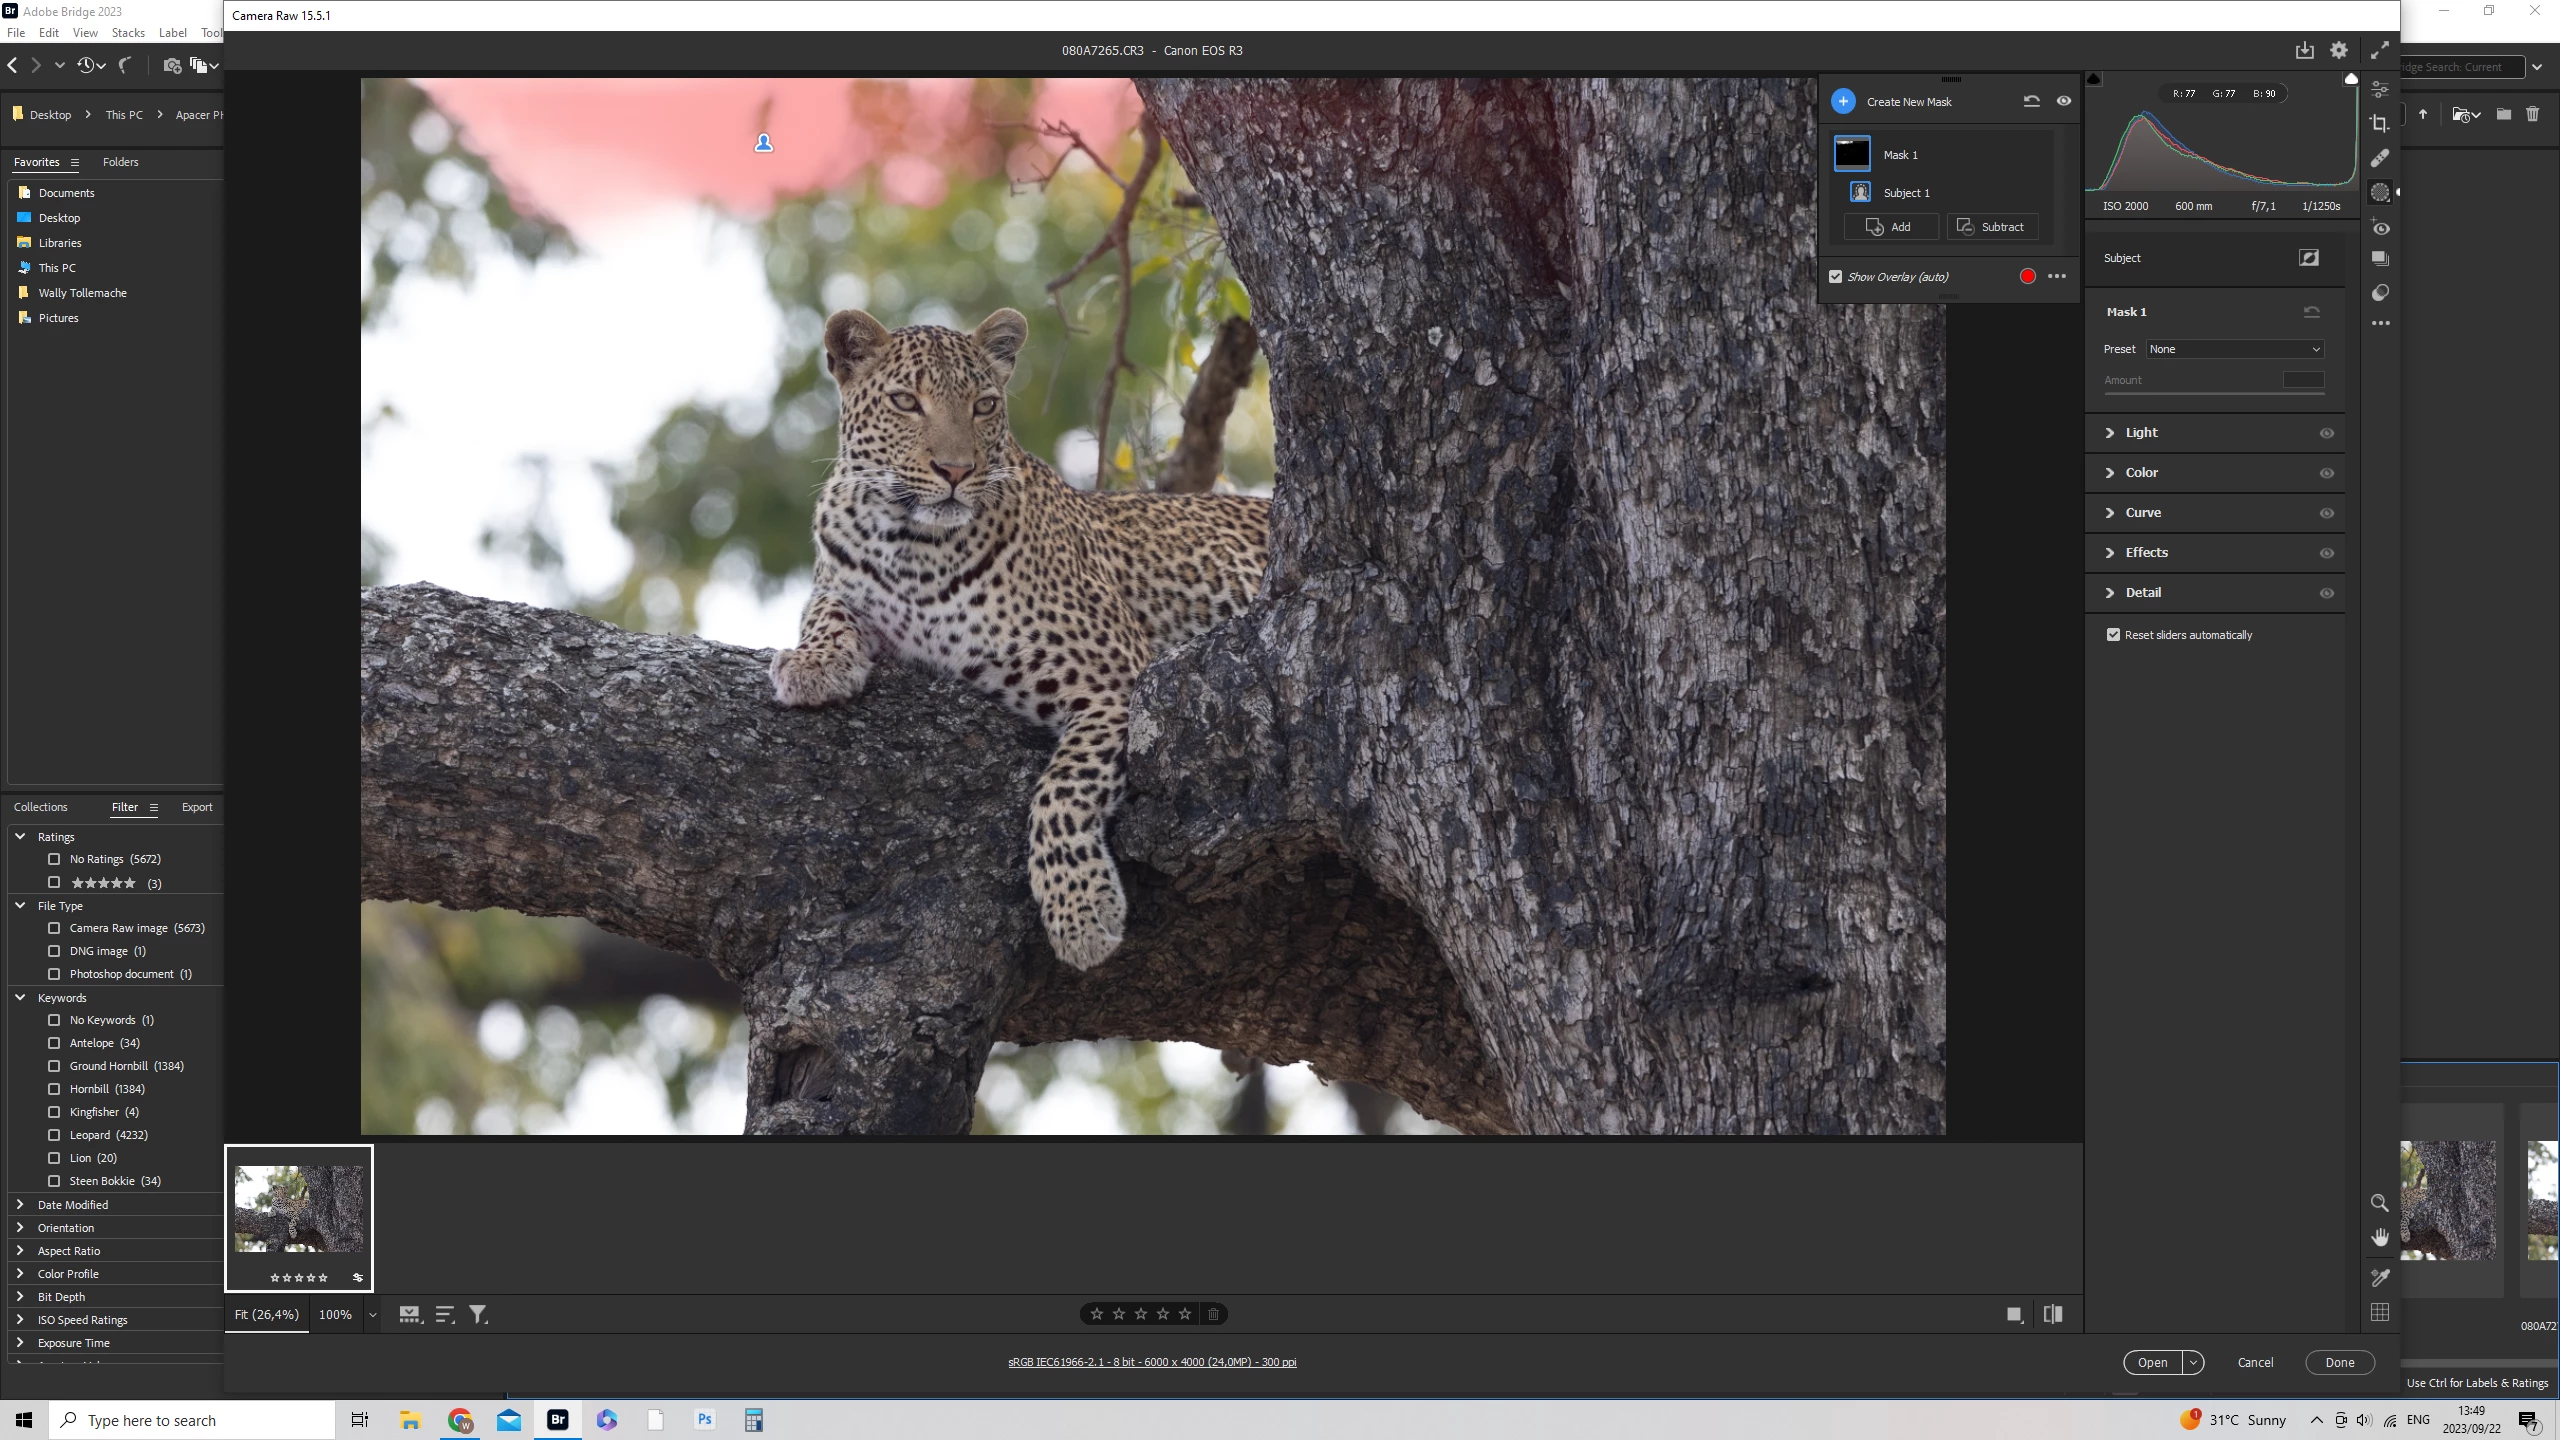The height and width of the screenshot is (1440, 2560).
Task: Select the Hand tool
Action: 2380,1238
